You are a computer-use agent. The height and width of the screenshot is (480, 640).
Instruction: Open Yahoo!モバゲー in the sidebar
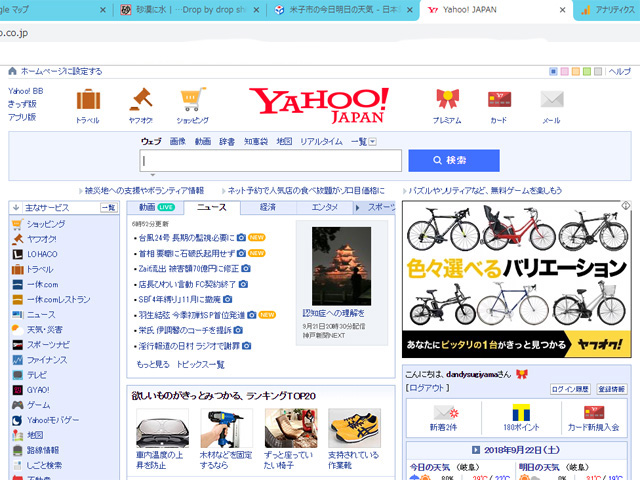pyautogui.click(x=53, y=420)
